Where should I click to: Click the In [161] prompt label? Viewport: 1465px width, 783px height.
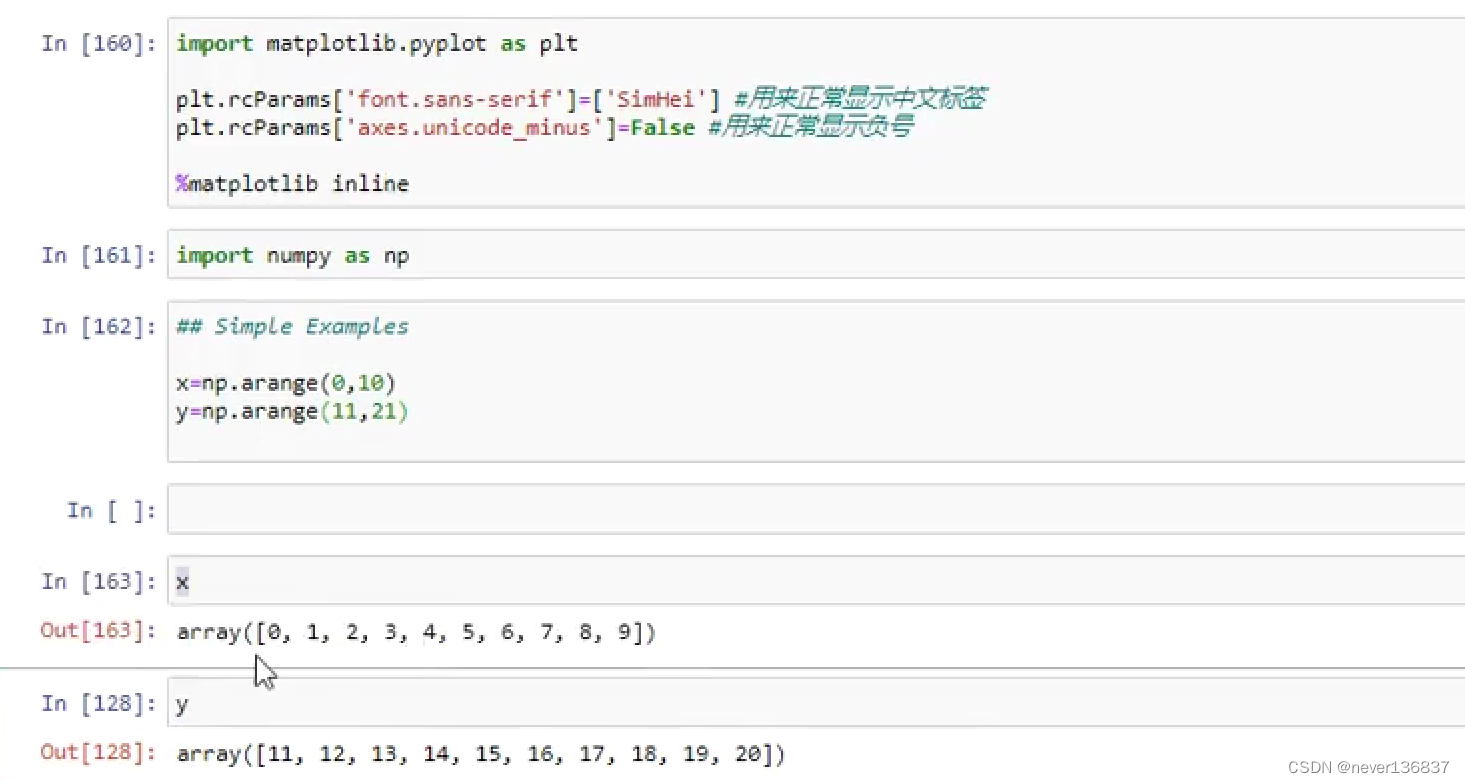tap(98, 255)
